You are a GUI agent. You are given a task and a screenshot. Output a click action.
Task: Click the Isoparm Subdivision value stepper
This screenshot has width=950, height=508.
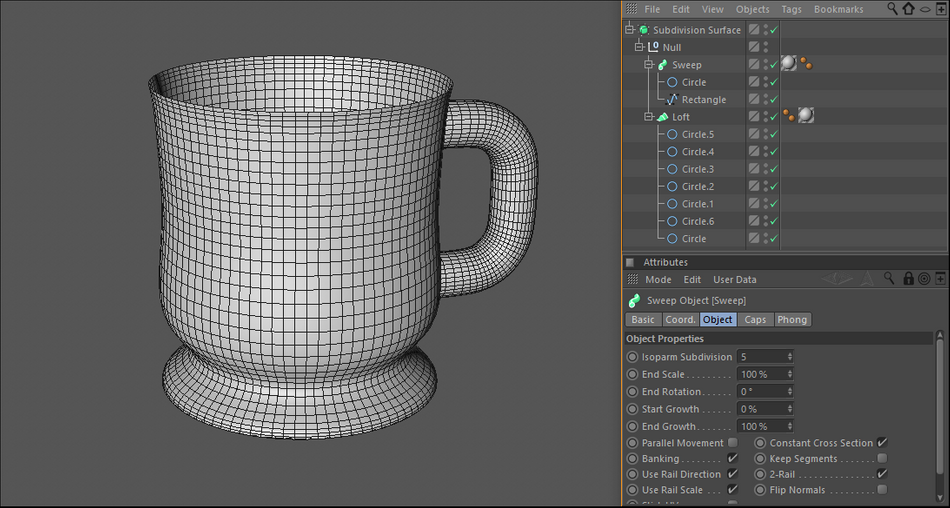(x=790, y=357)
